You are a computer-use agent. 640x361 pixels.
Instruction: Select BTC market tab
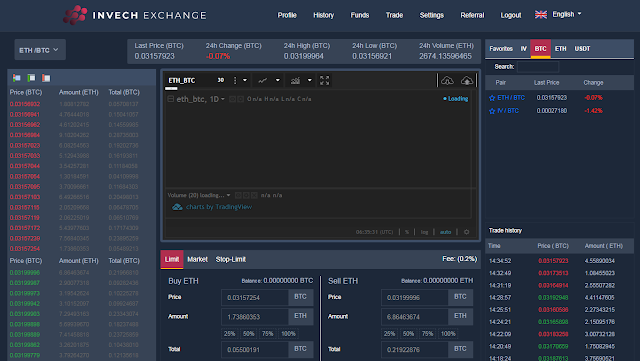point(540,49)
